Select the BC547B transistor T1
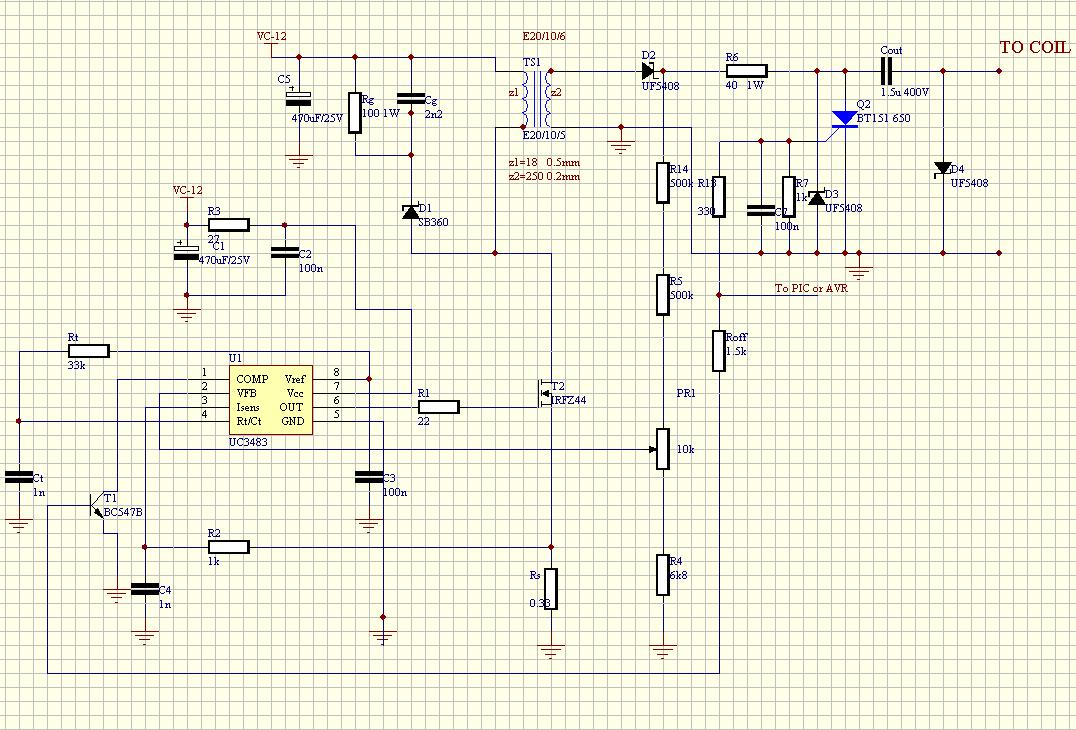Viewport: 1076px width, 730px height. [97, 505]
